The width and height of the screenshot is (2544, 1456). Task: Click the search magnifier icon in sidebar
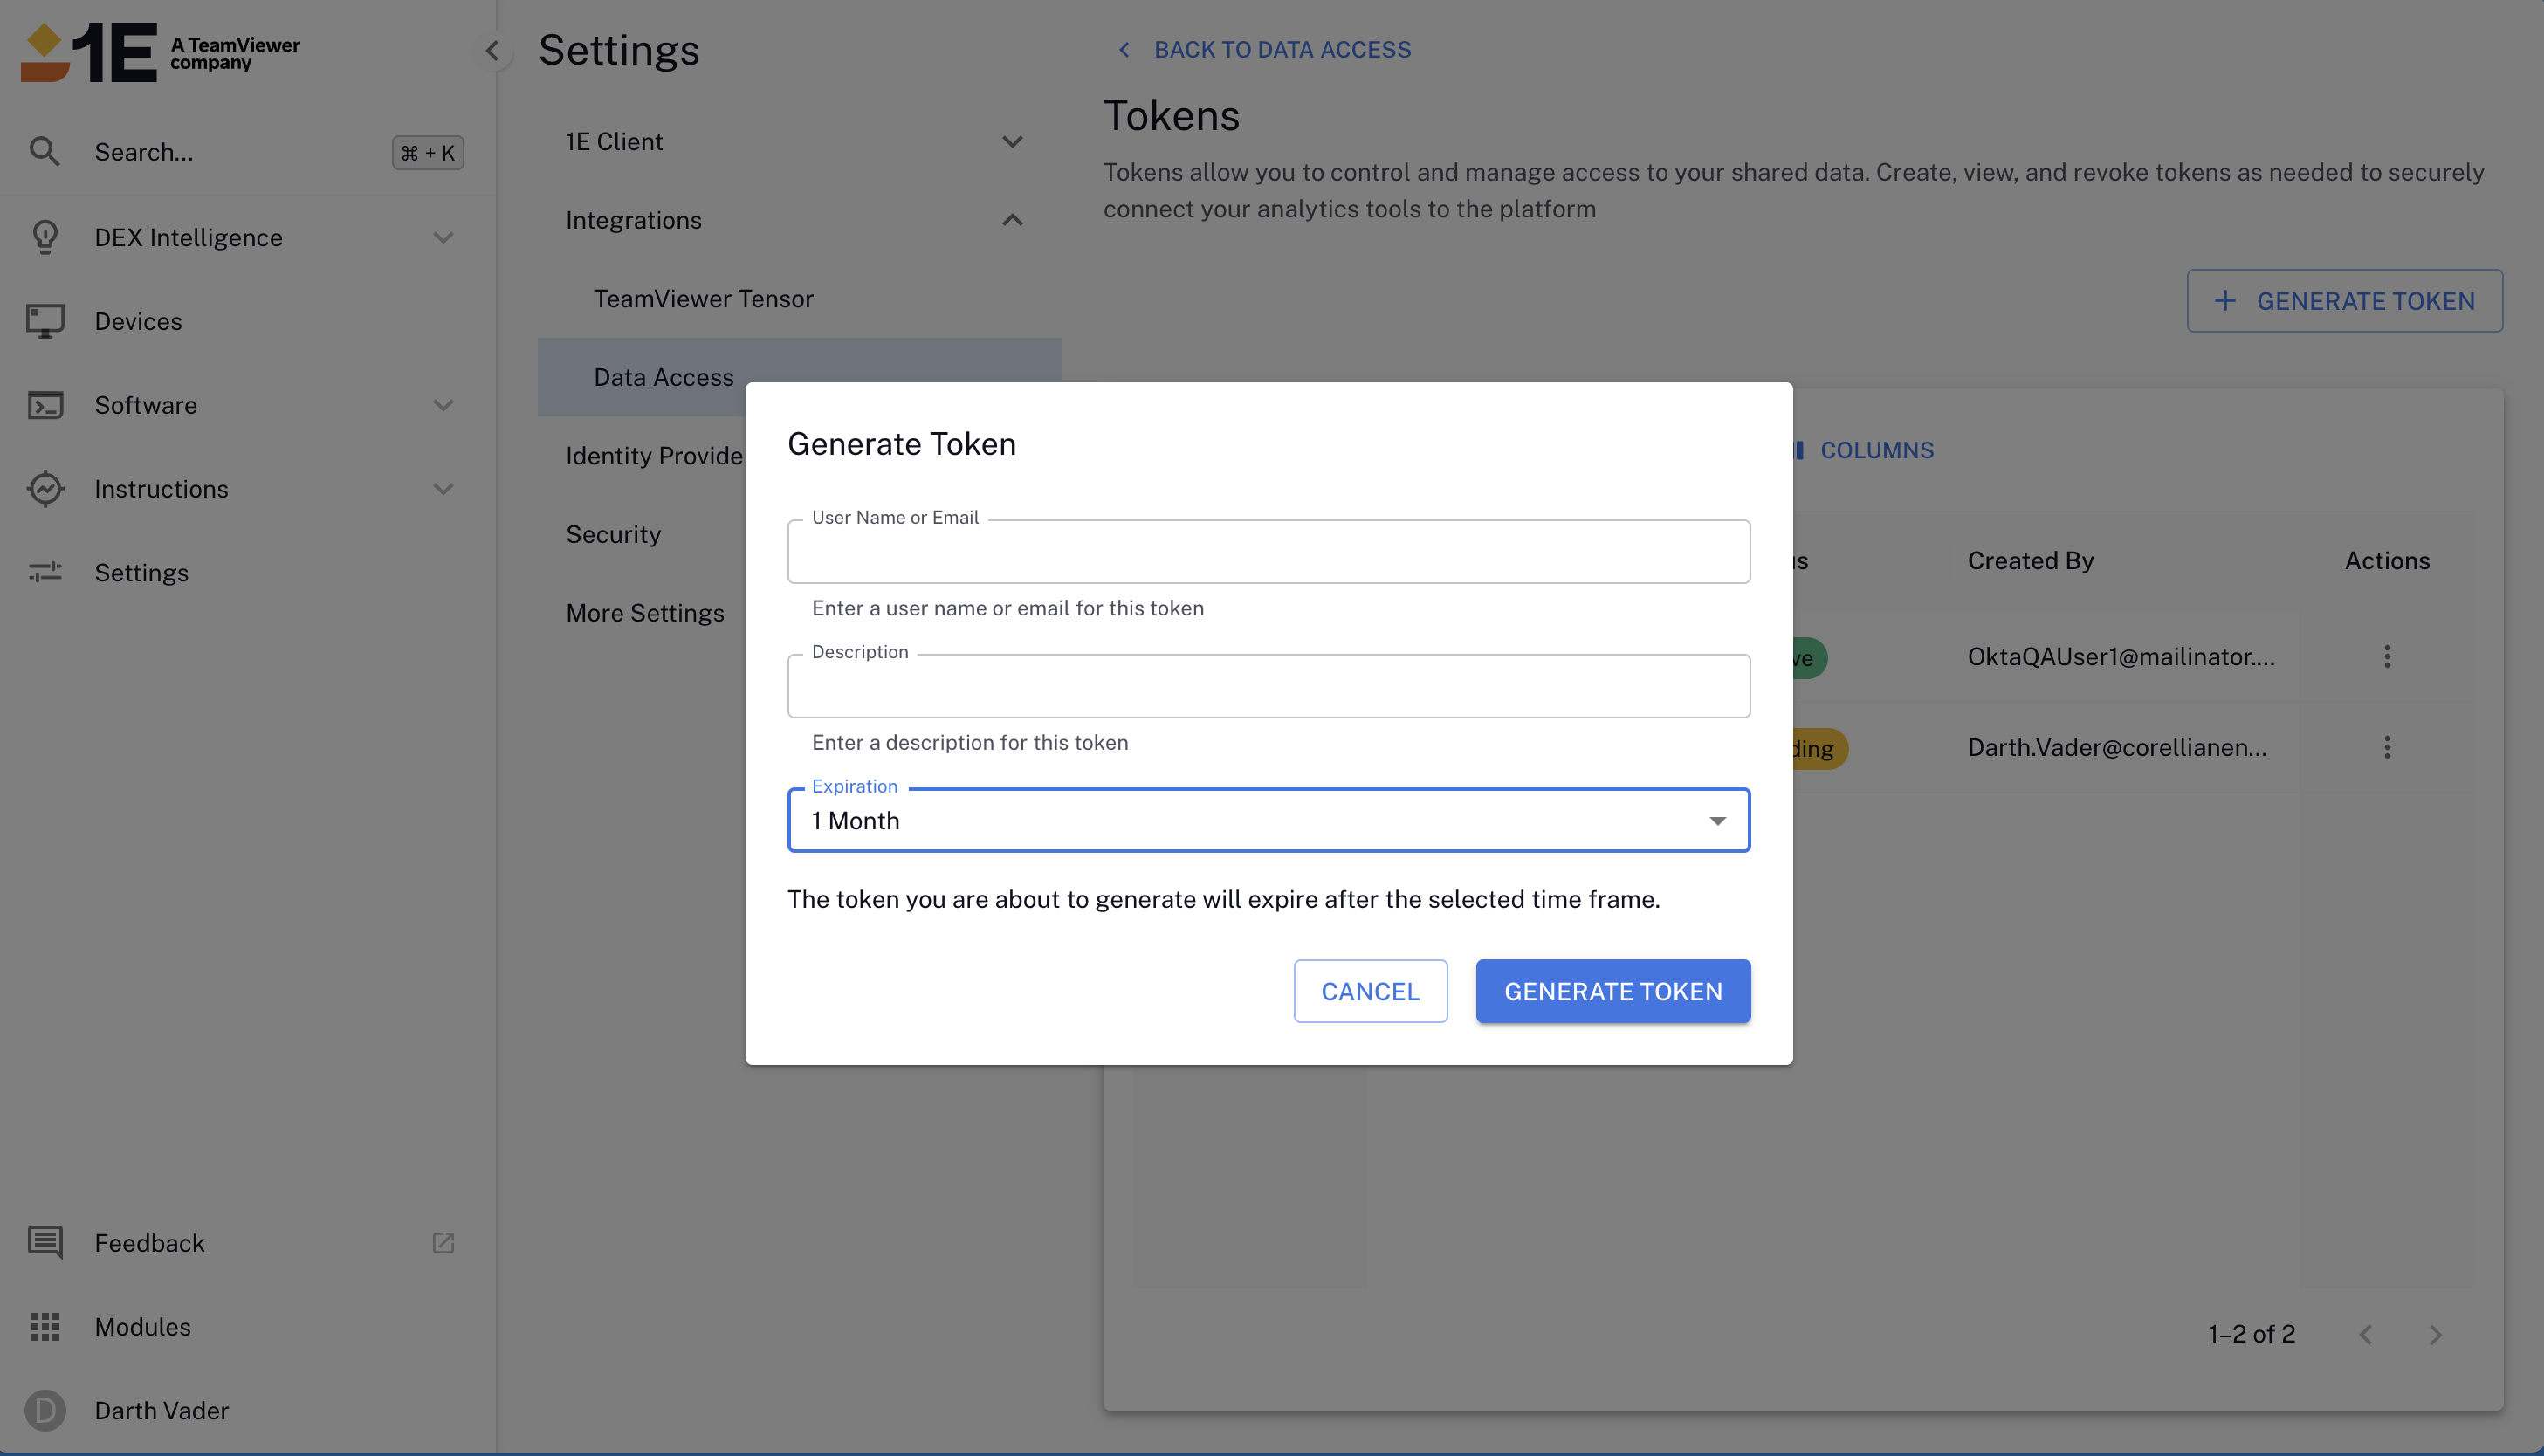(44, 152)
